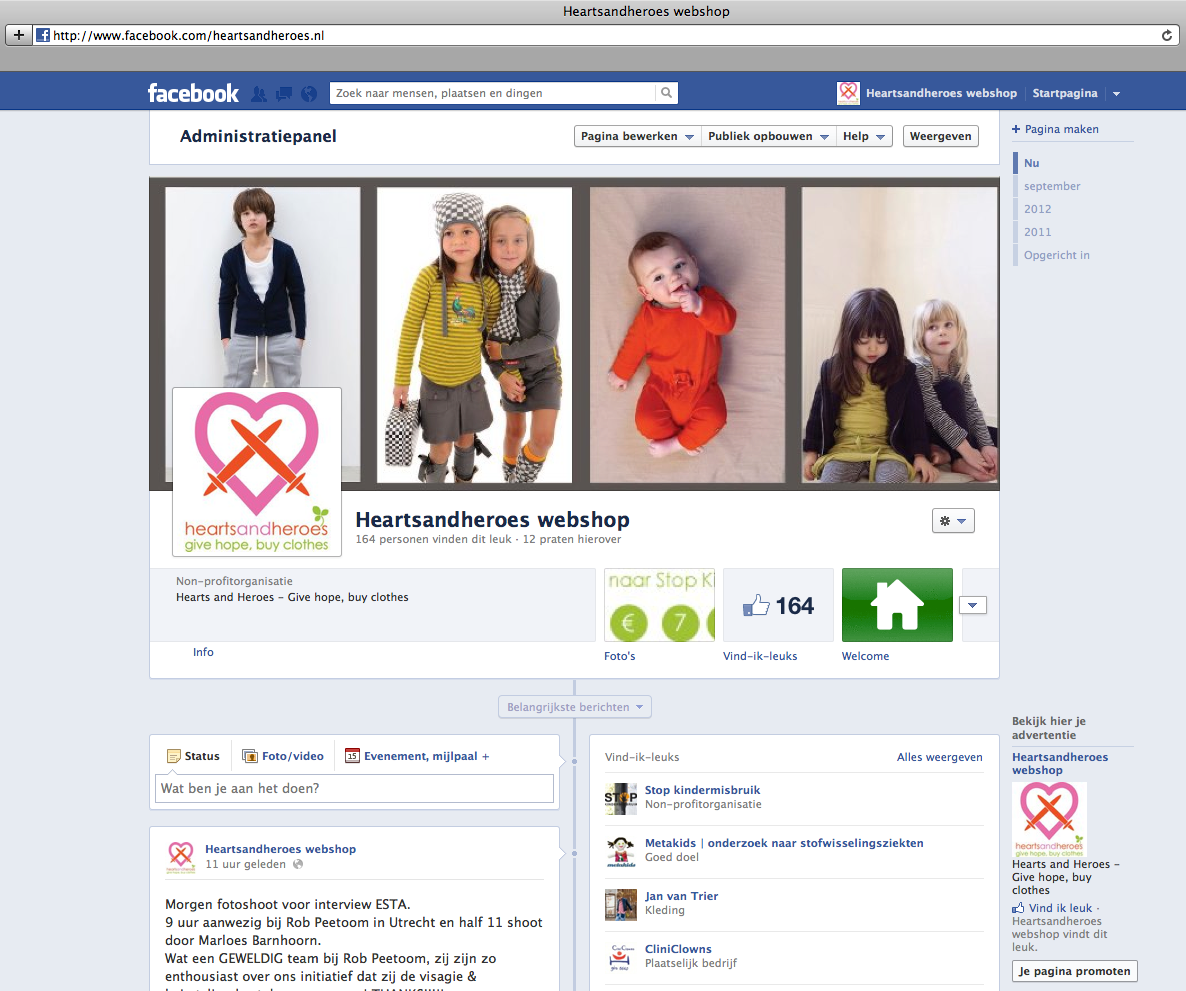Open the notifications globe icon
1186x991 pixels.
(309, 94)
